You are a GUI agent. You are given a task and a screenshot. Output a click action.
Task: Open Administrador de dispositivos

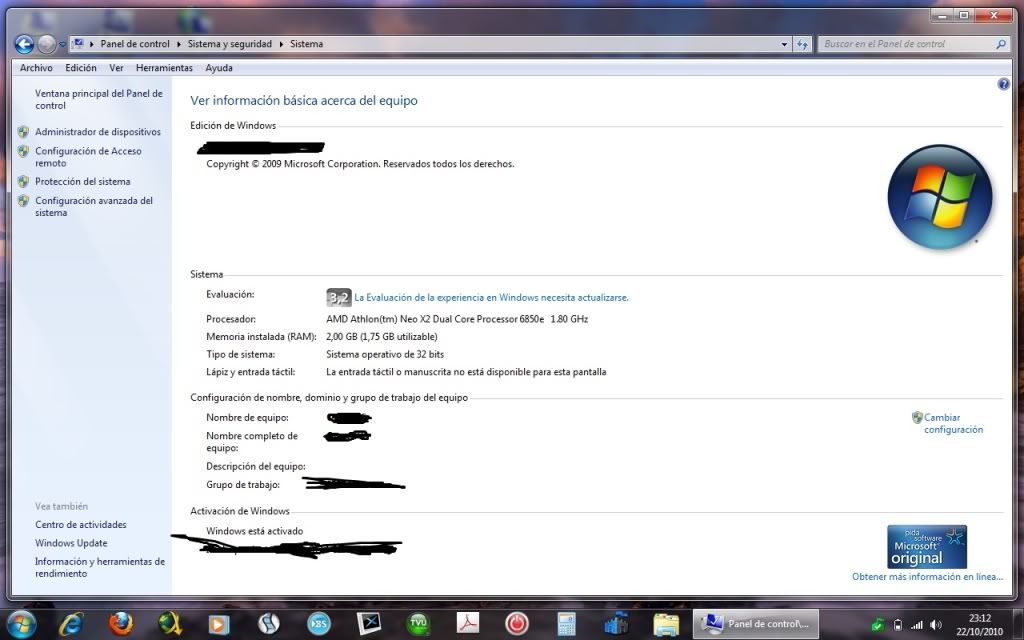pyautogui.click(x=98, y=132)
